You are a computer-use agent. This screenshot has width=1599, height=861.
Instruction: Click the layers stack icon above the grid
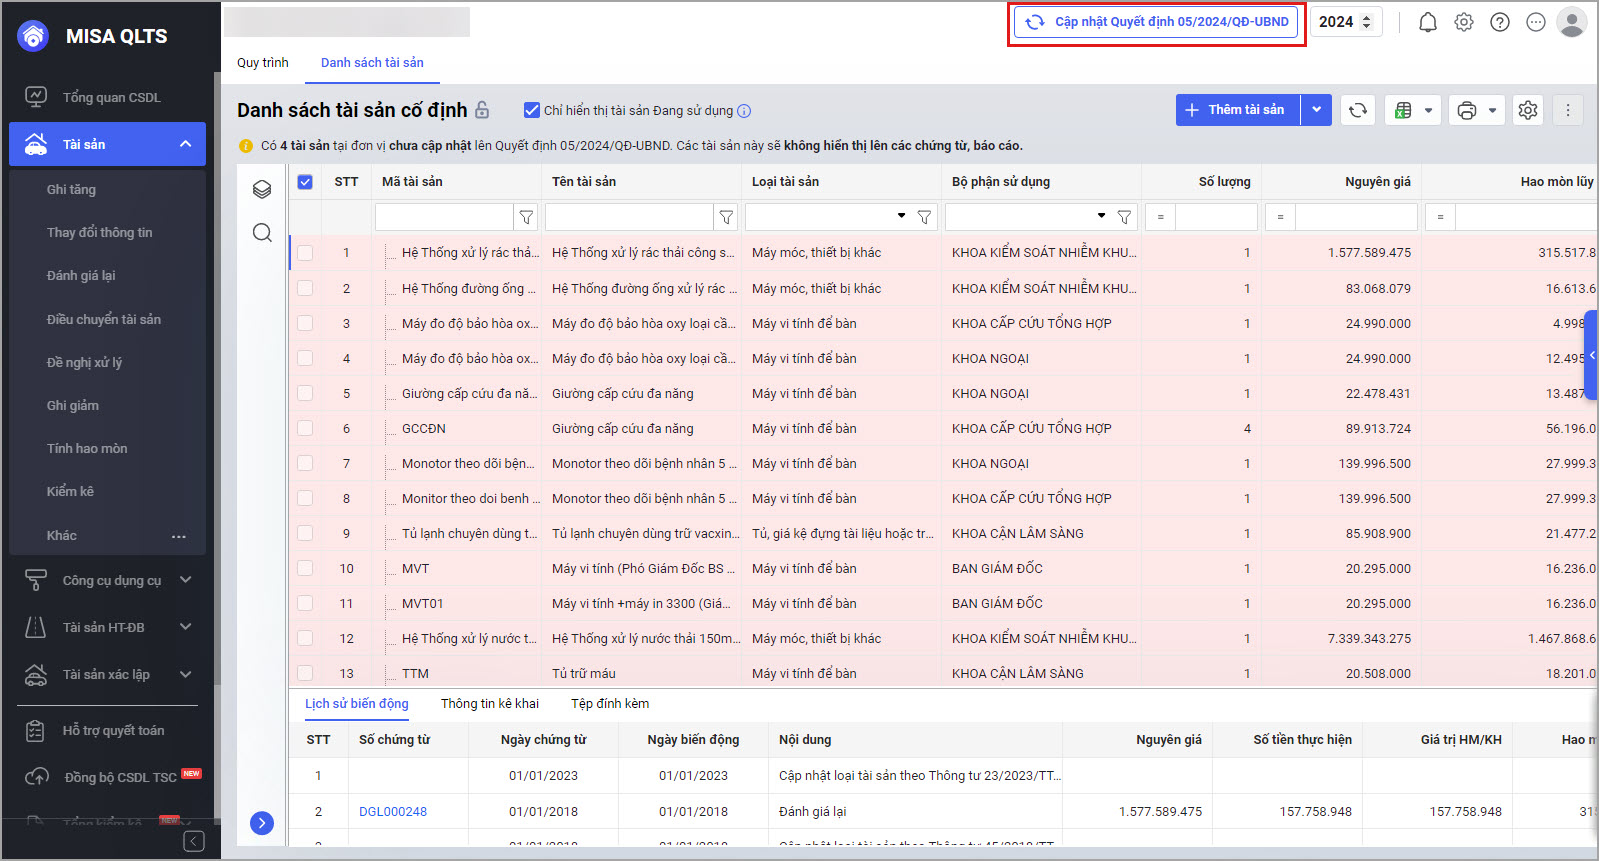pos(262,189)
